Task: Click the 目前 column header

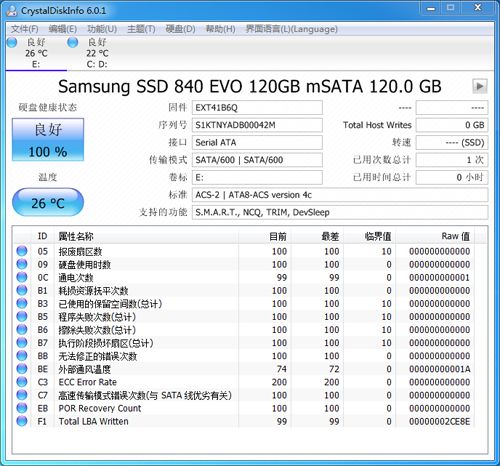Action: (264, 236)
